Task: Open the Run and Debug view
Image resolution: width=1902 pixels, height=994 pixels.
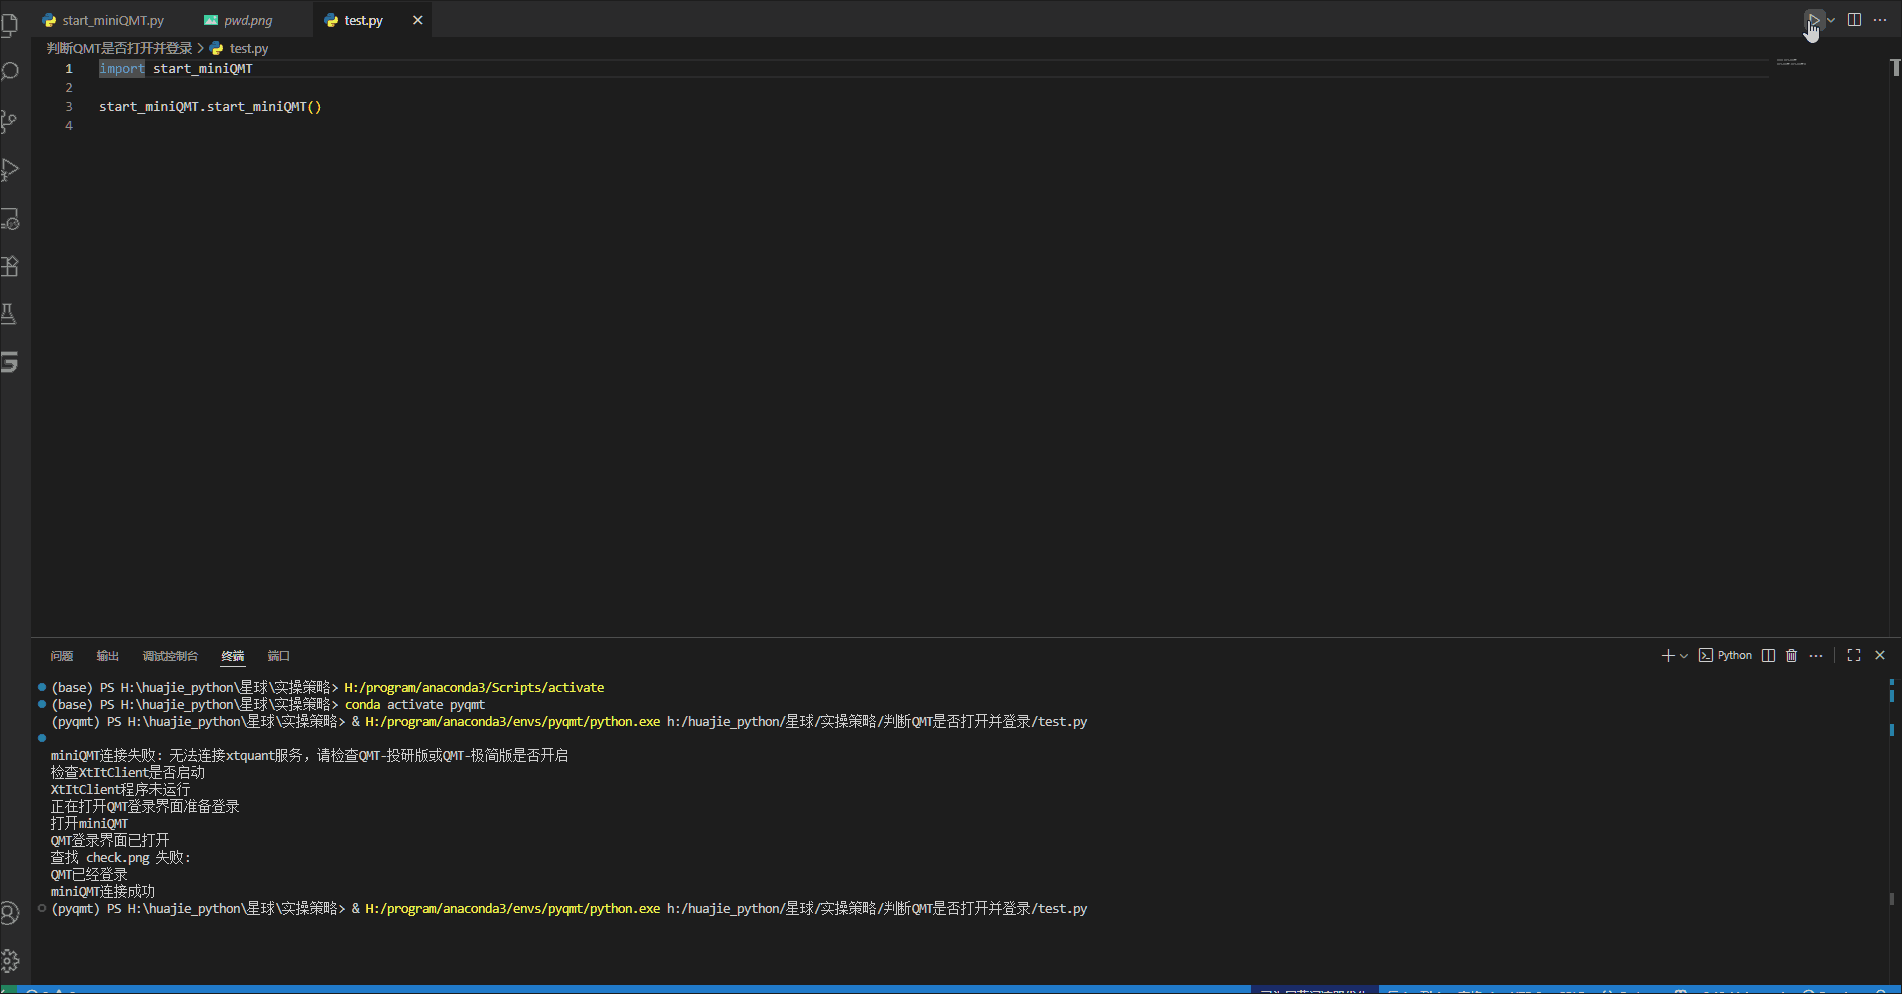Action: click(x=11, y=170)
